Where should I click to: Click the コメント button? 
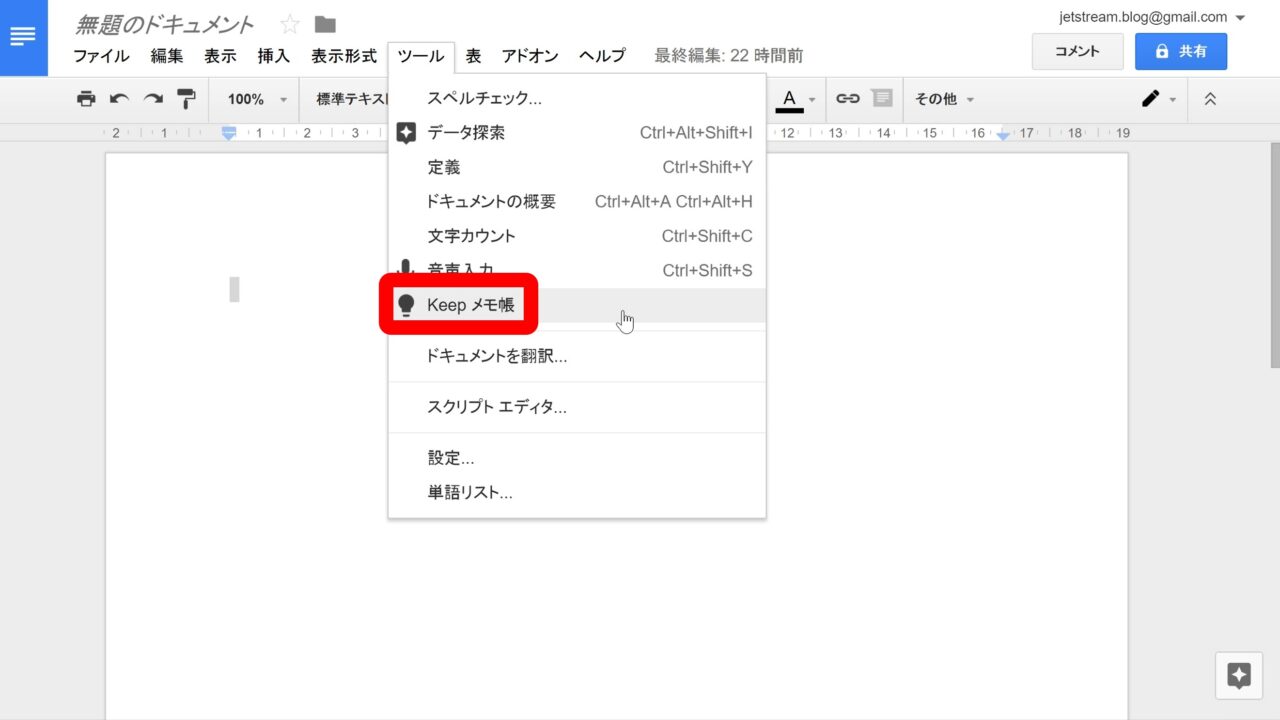1077,51
